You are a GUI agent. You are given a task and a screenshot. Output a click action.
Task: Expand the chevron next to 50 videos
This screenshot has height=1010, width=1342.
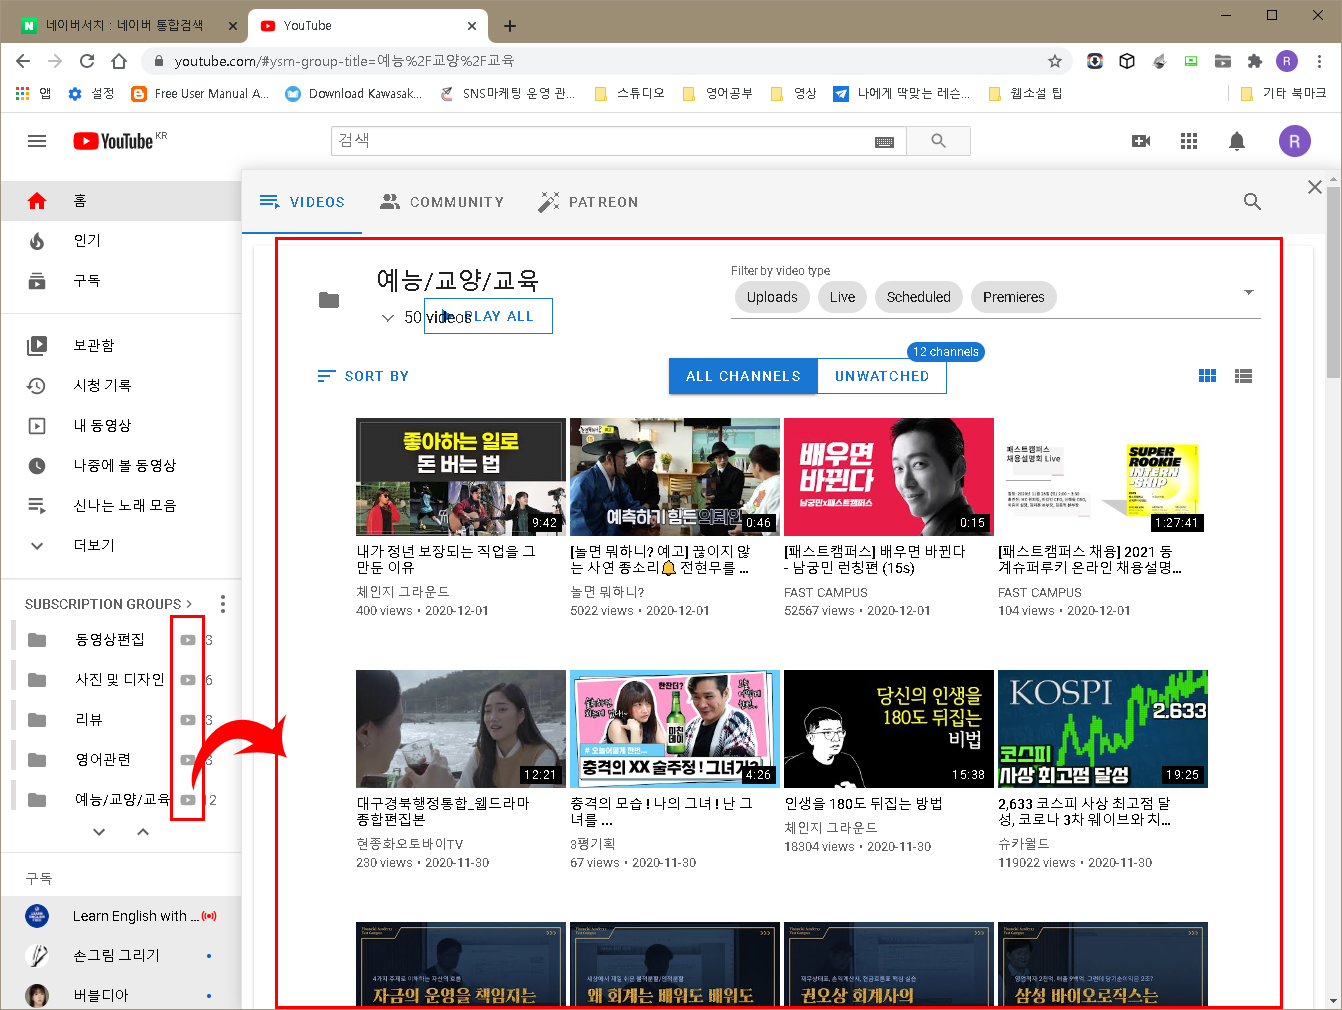388,318
